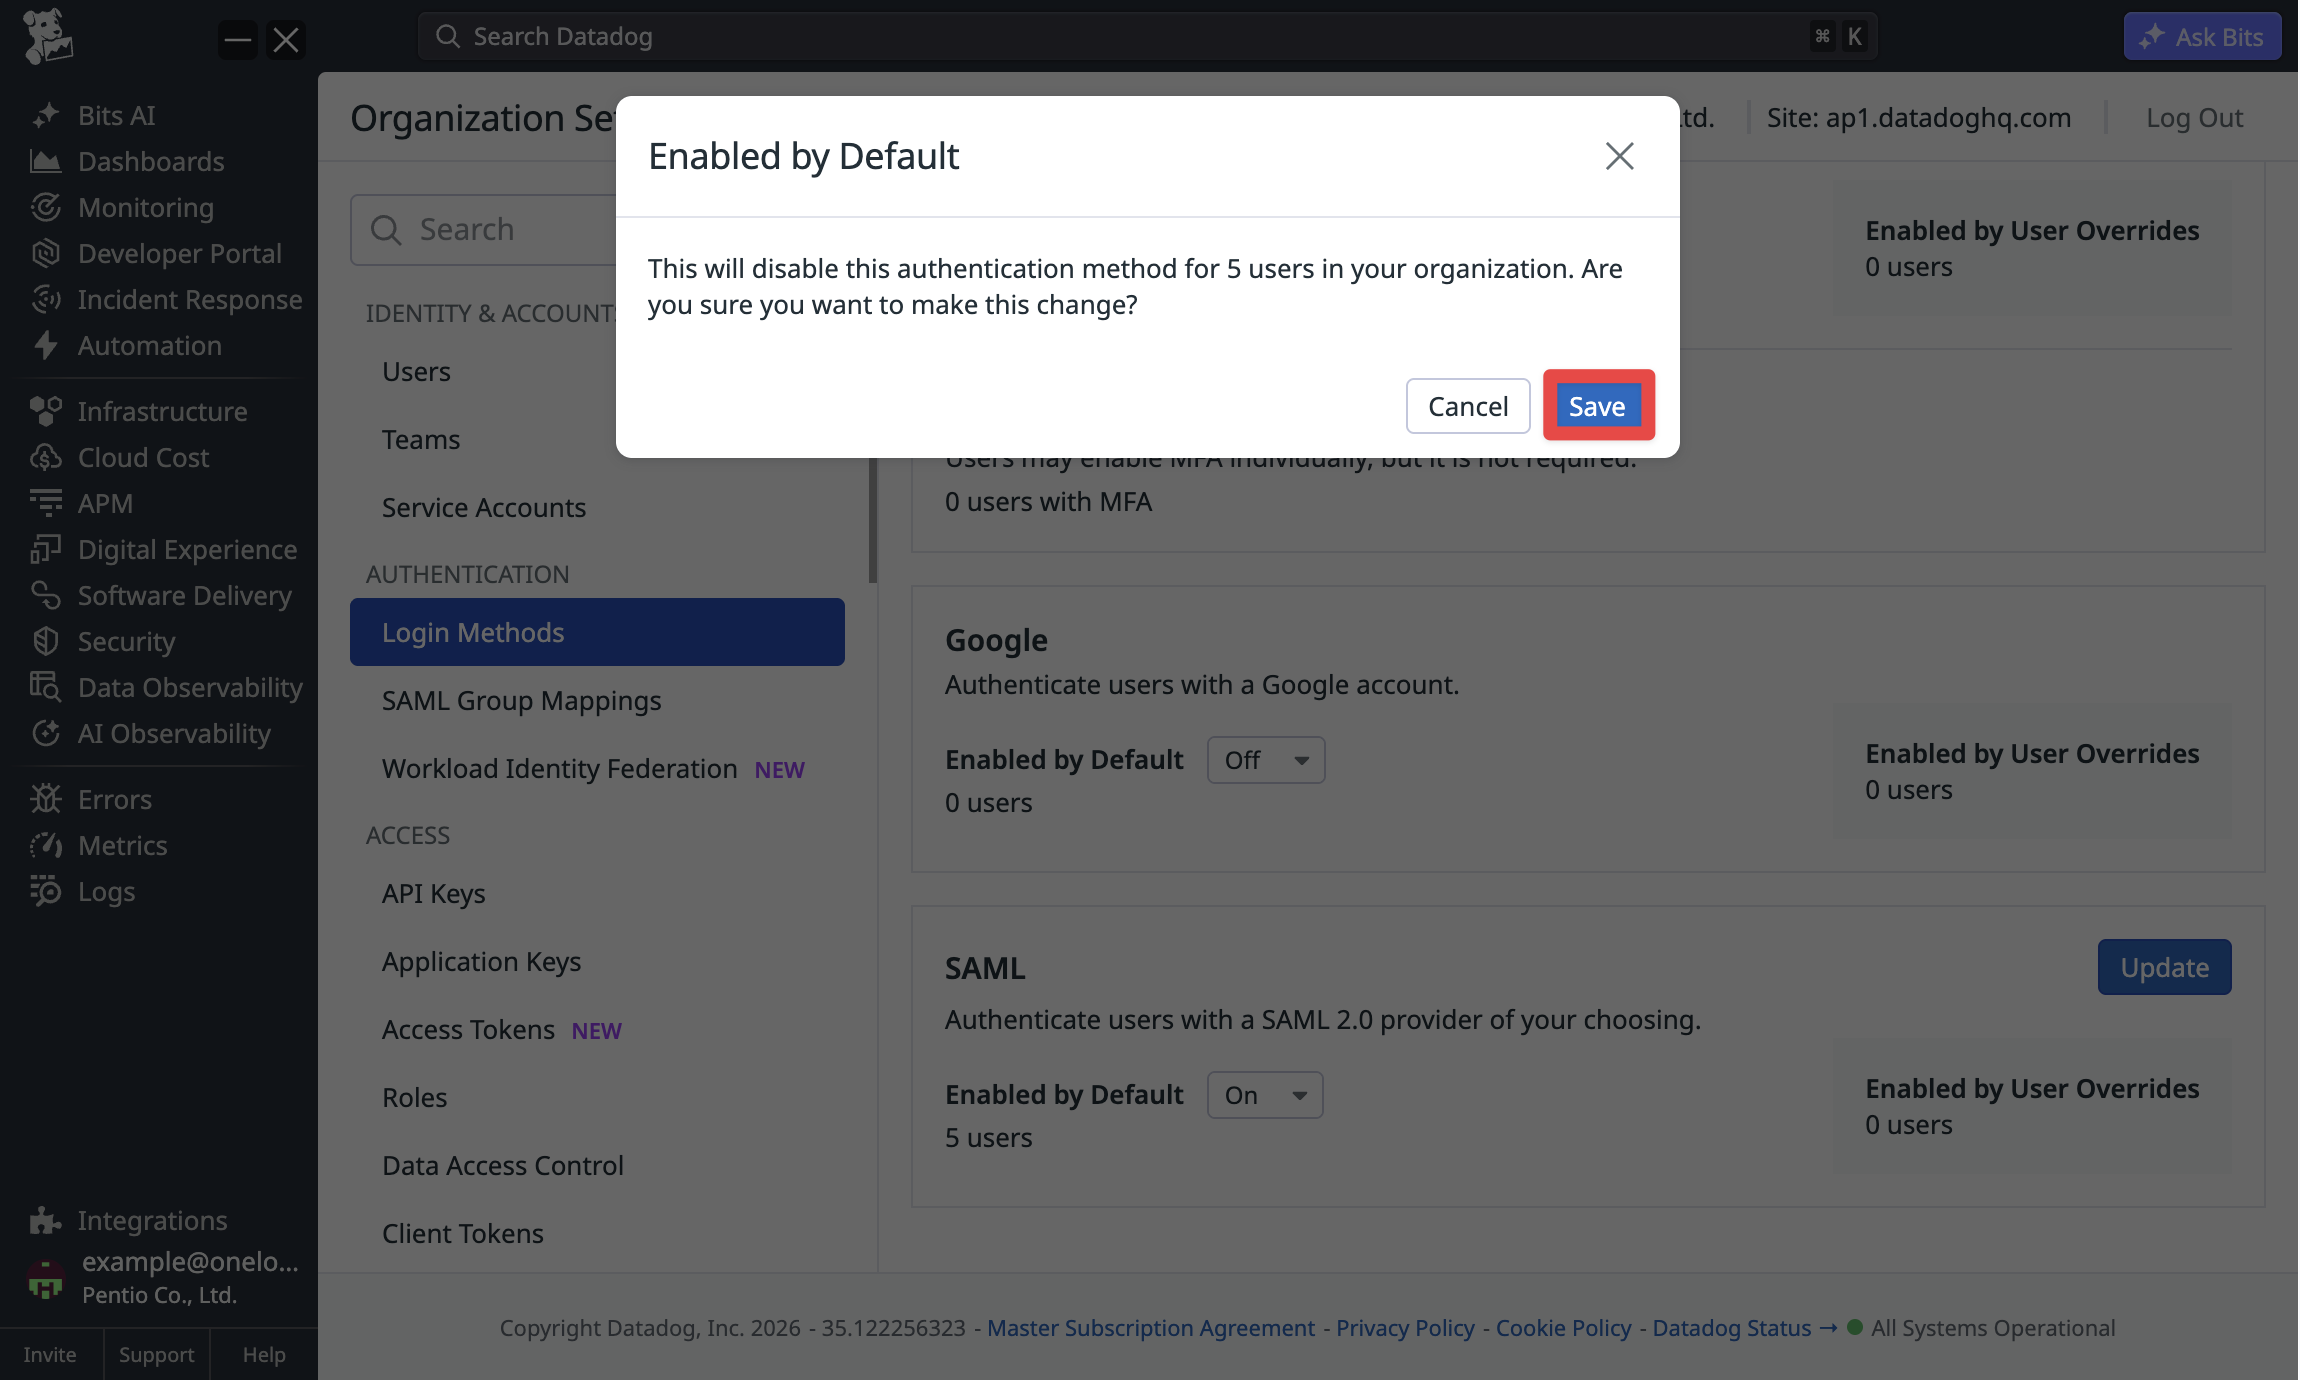Focus the Search Datadog field
Screen dimensions: 2300x1380
pos(1146,36)
